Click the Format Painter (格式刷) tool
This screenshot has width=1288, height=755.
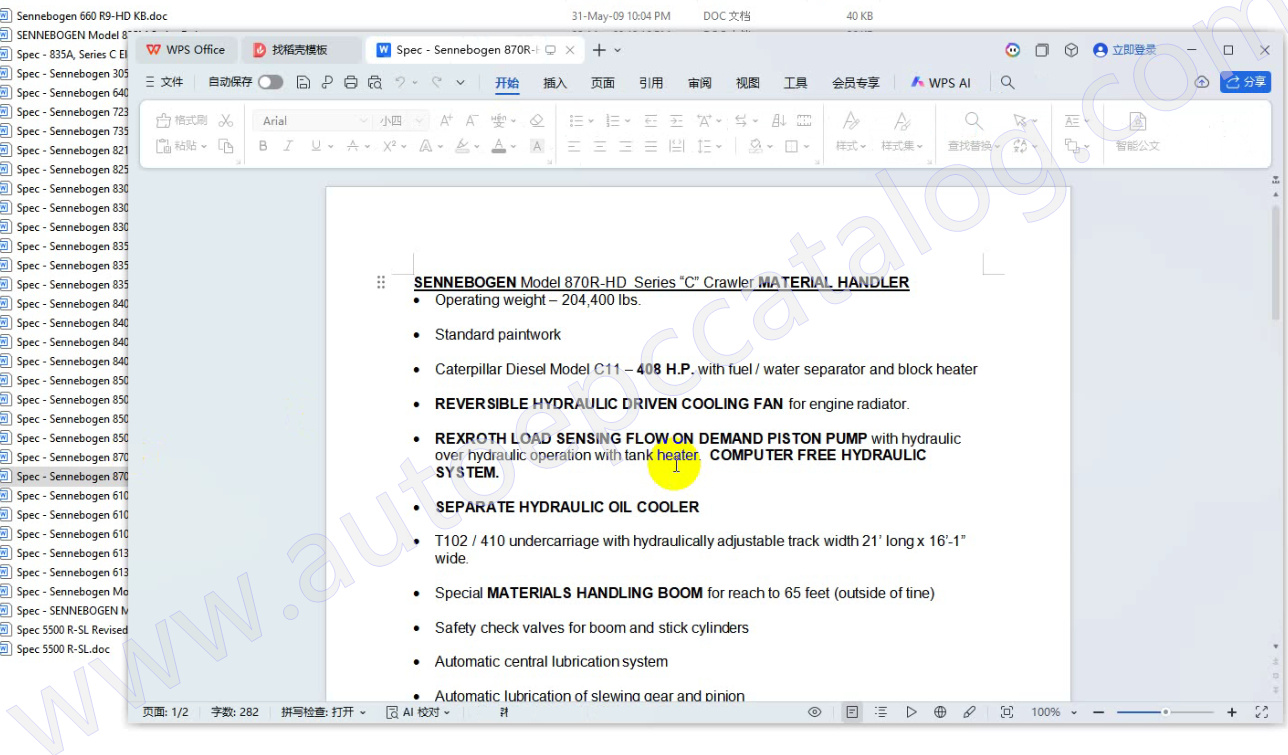[183, 121]
